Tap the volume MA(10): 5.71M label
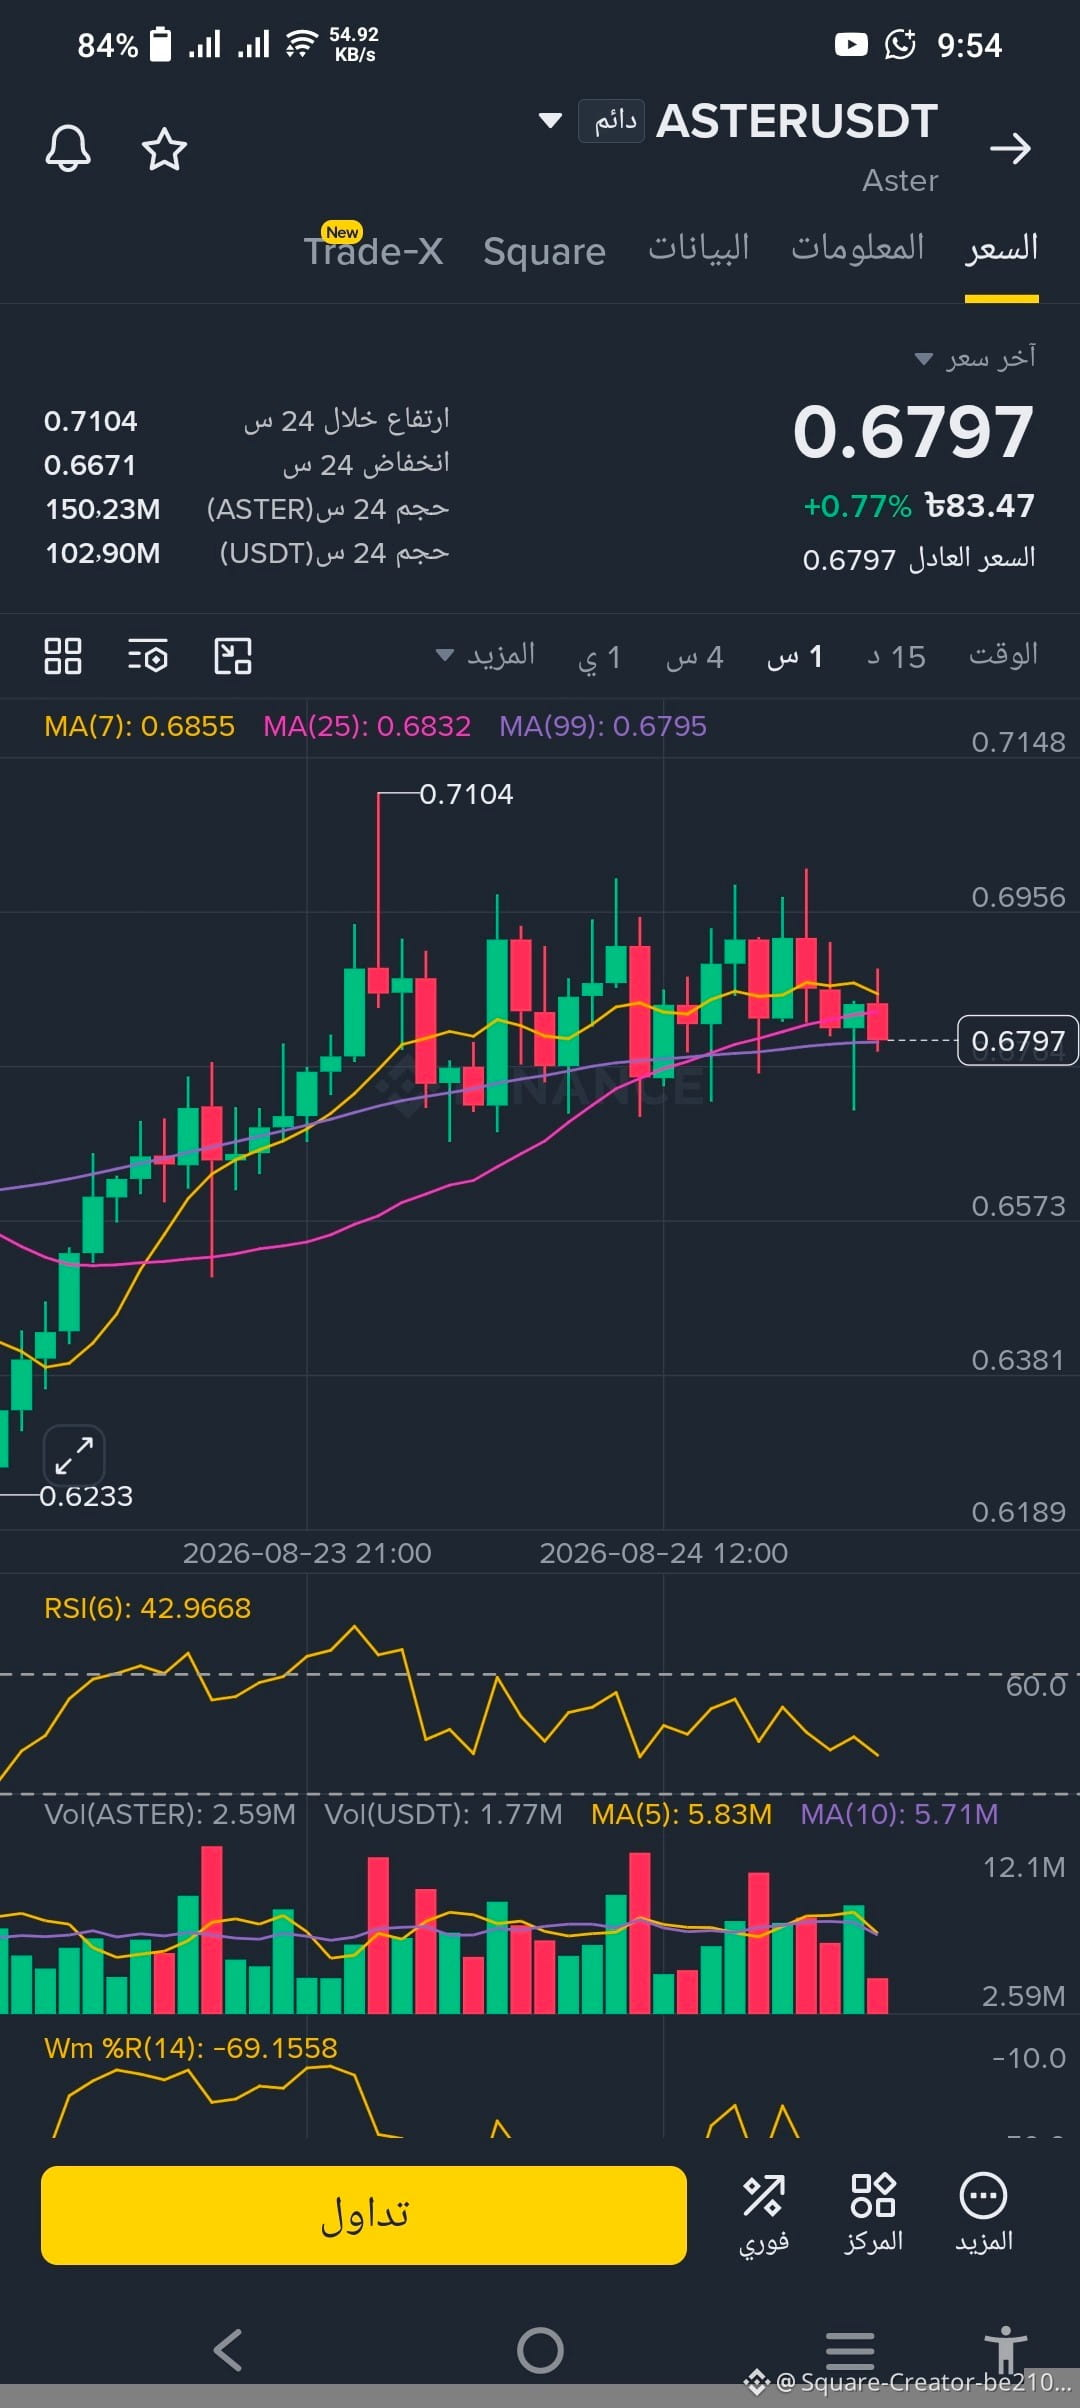Image resolution: width=1080 pixels, height=2408 pixels. [x=899, y=1814]
